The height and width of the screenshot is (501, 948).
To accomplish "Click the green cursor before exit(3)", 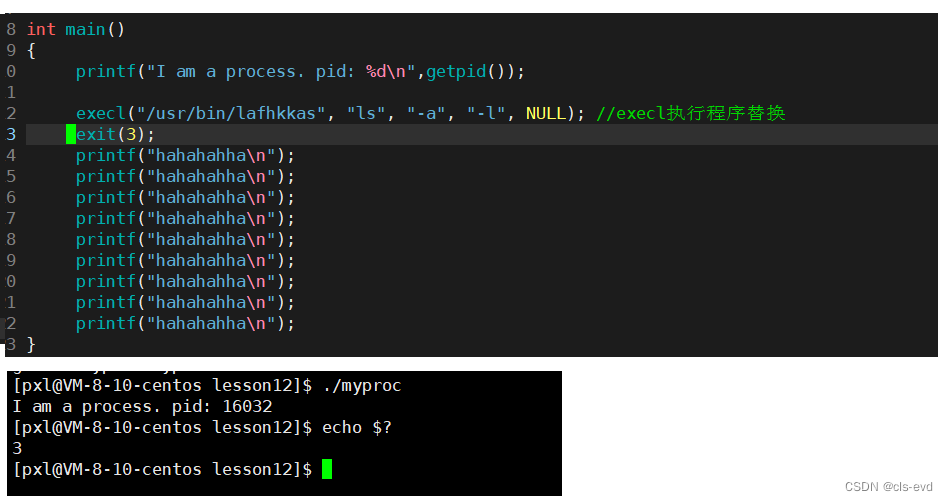I will tap(71, 134).
